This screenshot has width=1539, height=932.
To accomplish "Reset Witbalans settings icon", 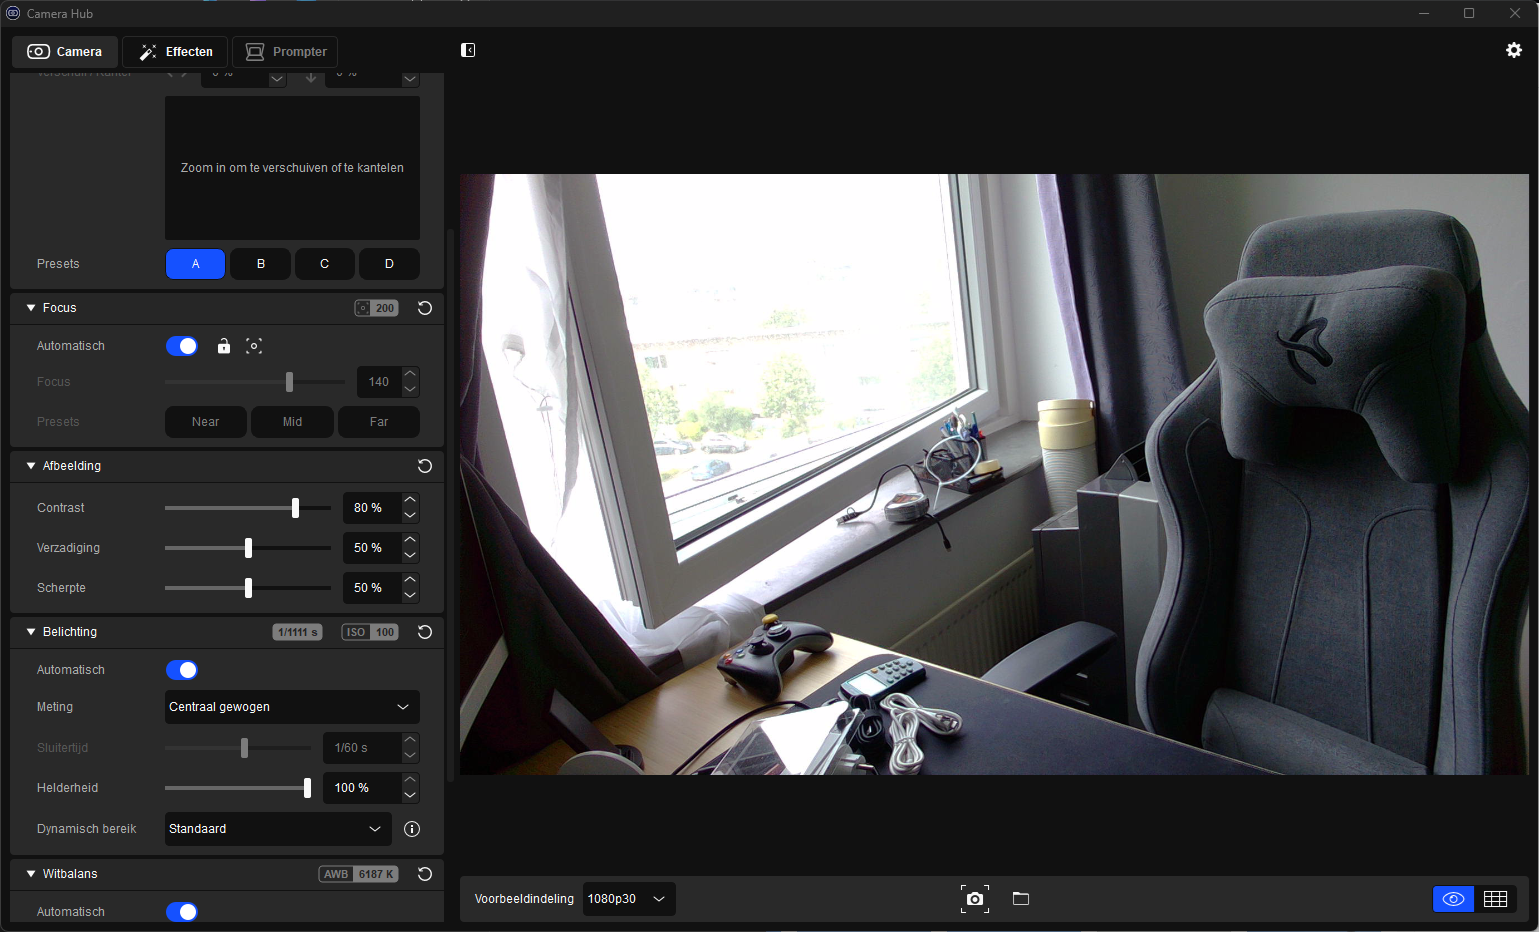I will [x=425, y=874].
